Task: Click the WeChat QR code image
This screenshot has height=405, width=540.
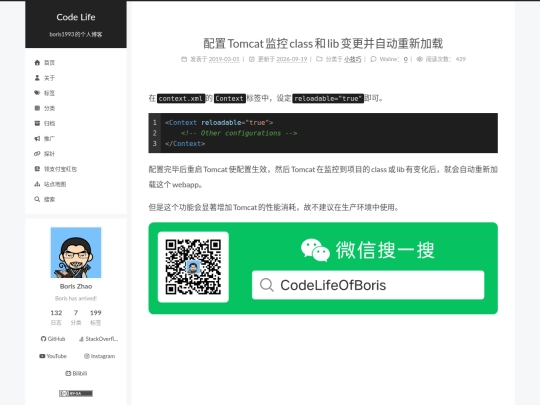Action: click(193, 267)
